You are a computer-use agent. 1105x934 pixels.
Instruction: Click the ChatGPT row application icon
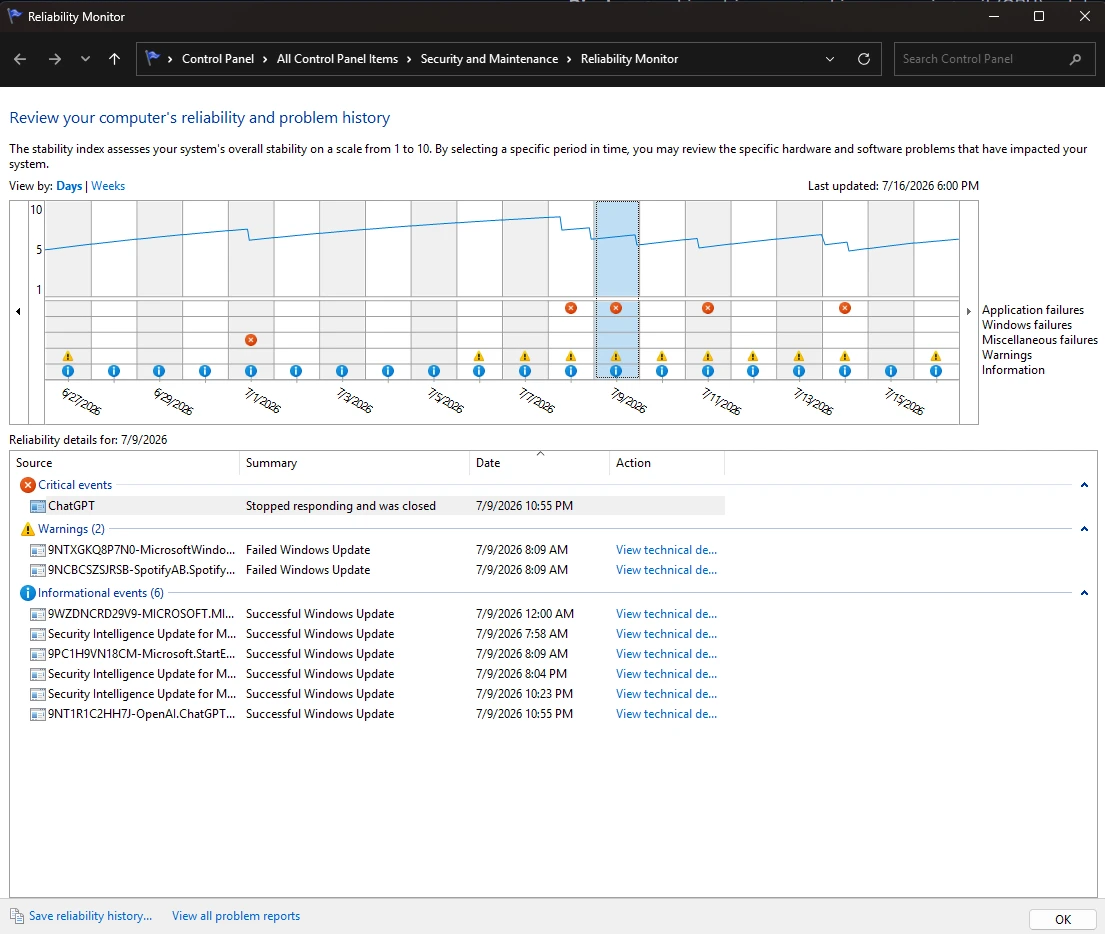click(x=37, y=506)
